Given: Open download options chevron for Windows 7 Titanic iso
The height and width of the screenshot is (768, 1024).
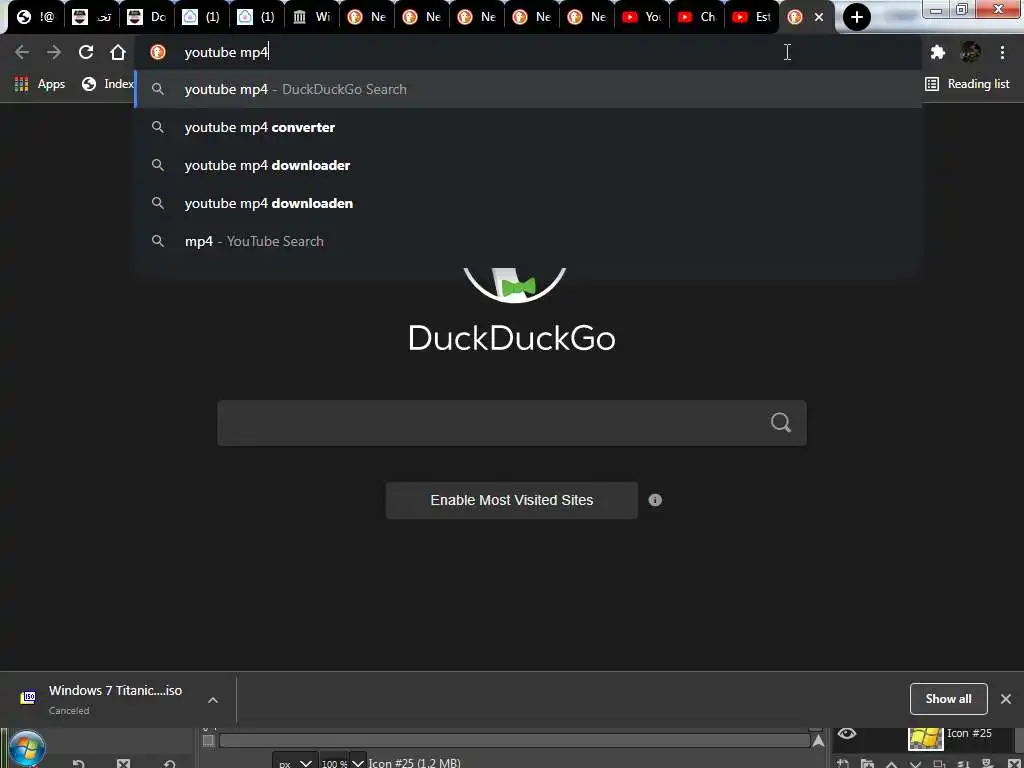Looking at the screenshot, I should pyautogui.click(x=213, y=700).
